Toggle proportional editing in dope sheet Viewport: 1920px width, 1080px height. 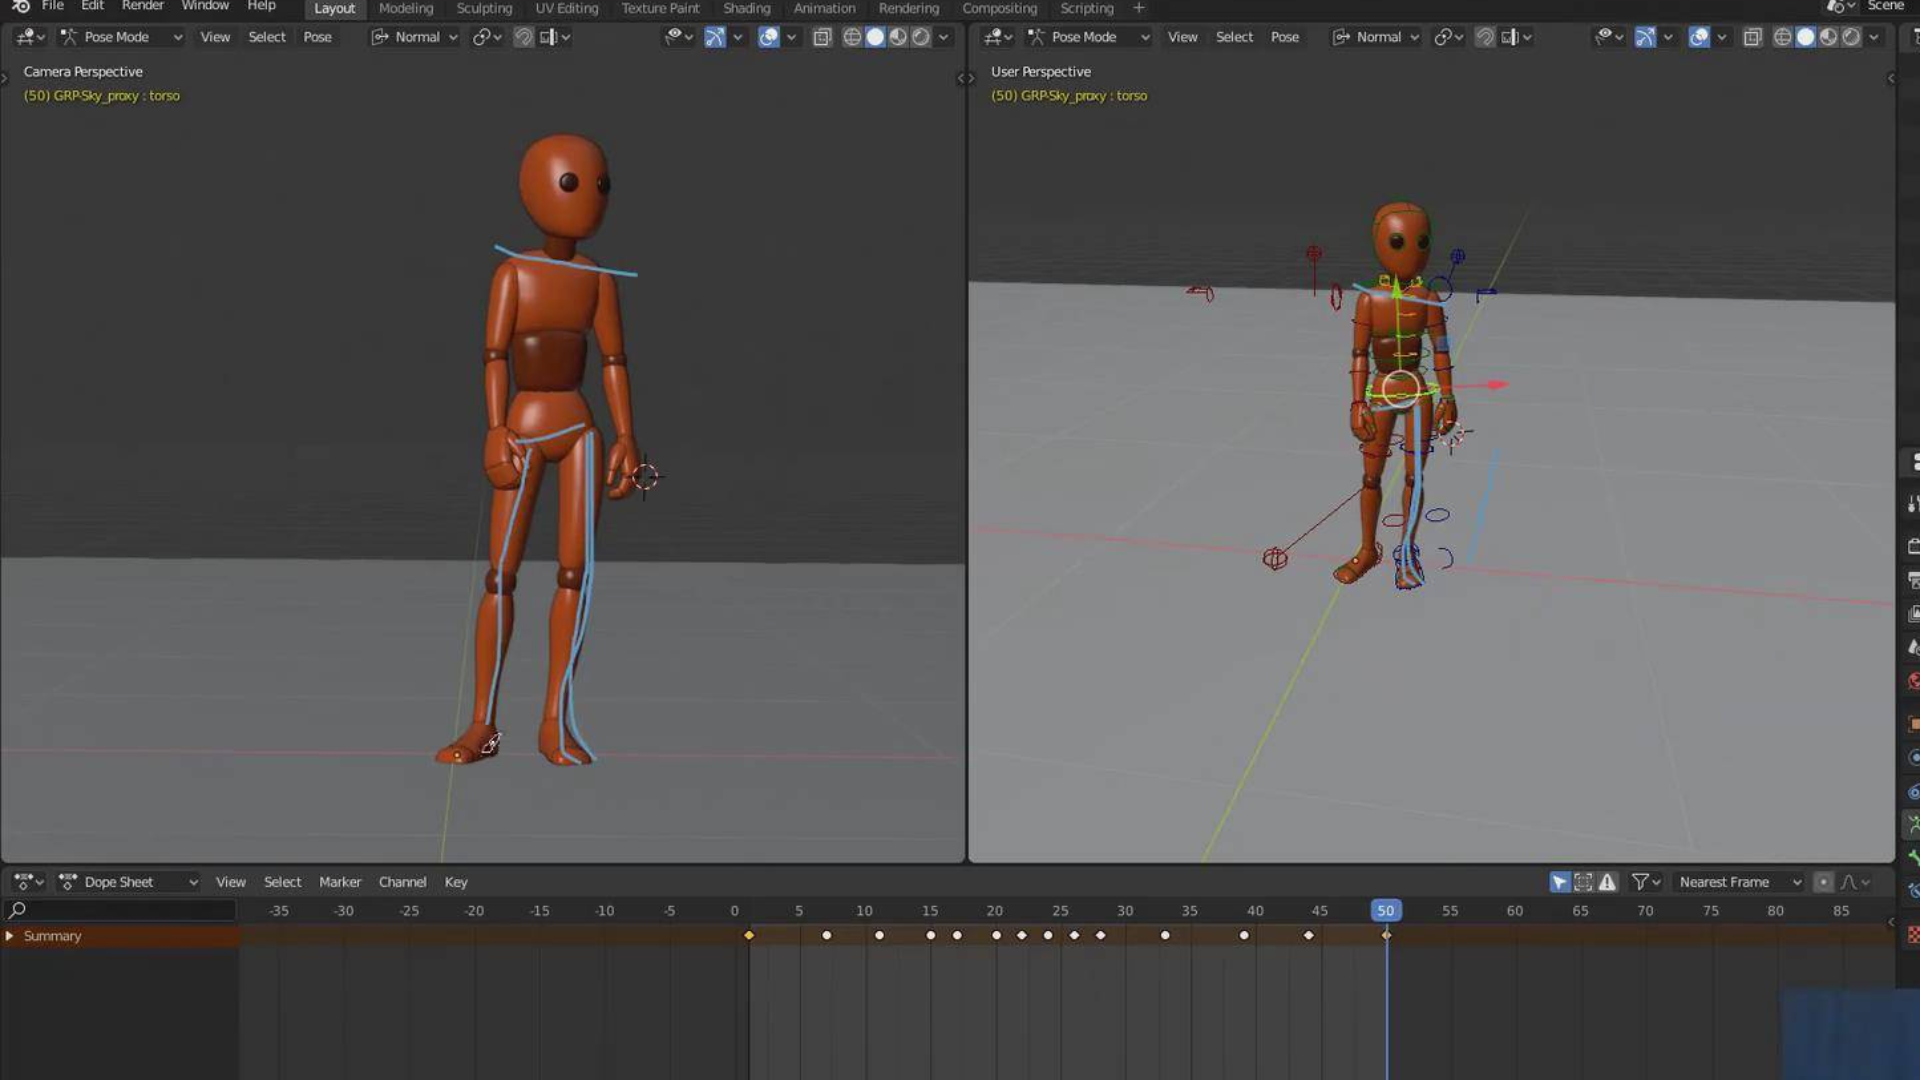coord(1823,882)
